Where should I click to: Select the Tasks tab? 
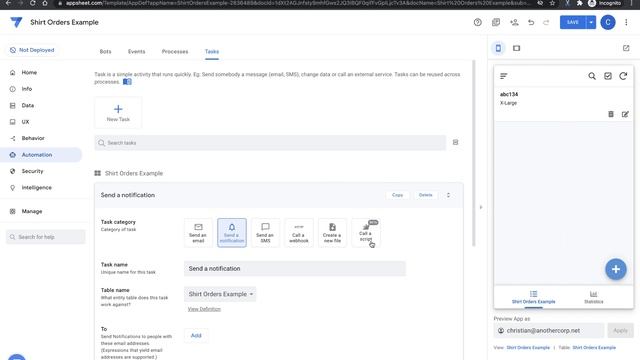(x=212, y=51)
